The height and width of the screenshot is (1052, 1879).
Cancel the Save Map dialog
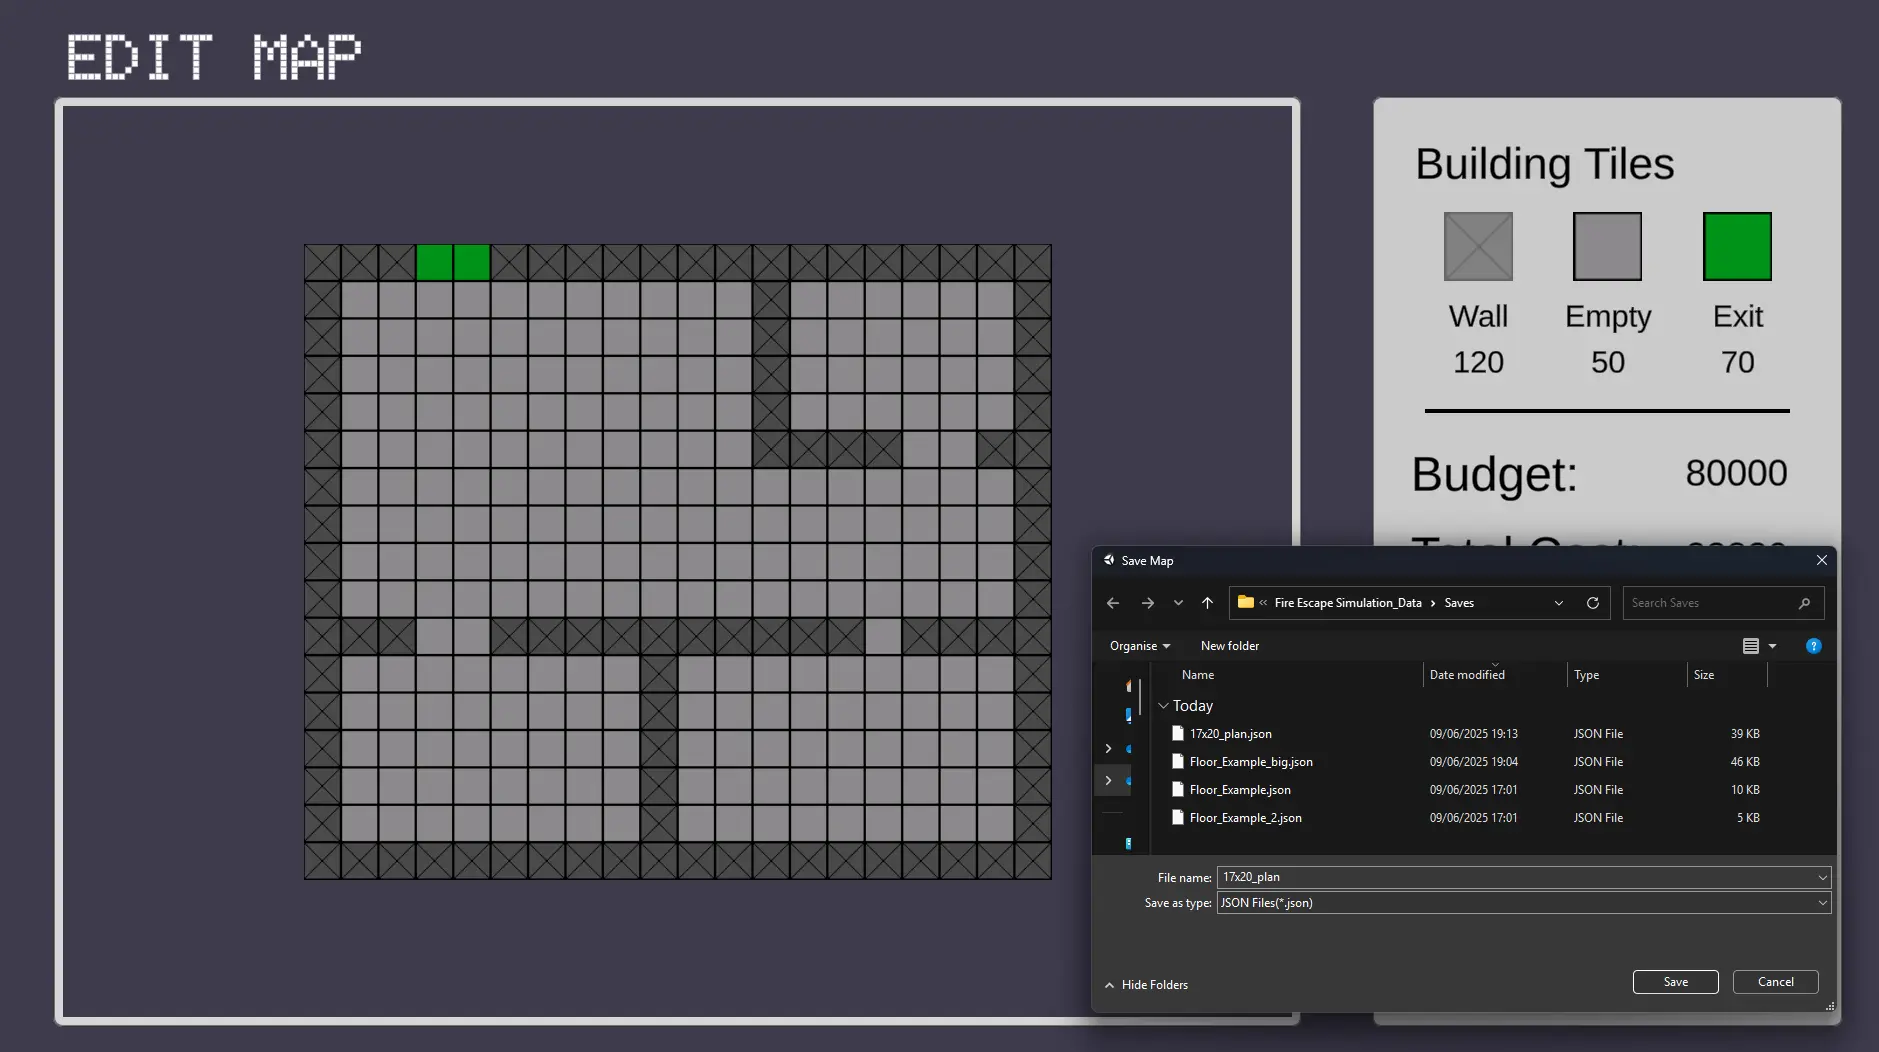[1775, 982]
